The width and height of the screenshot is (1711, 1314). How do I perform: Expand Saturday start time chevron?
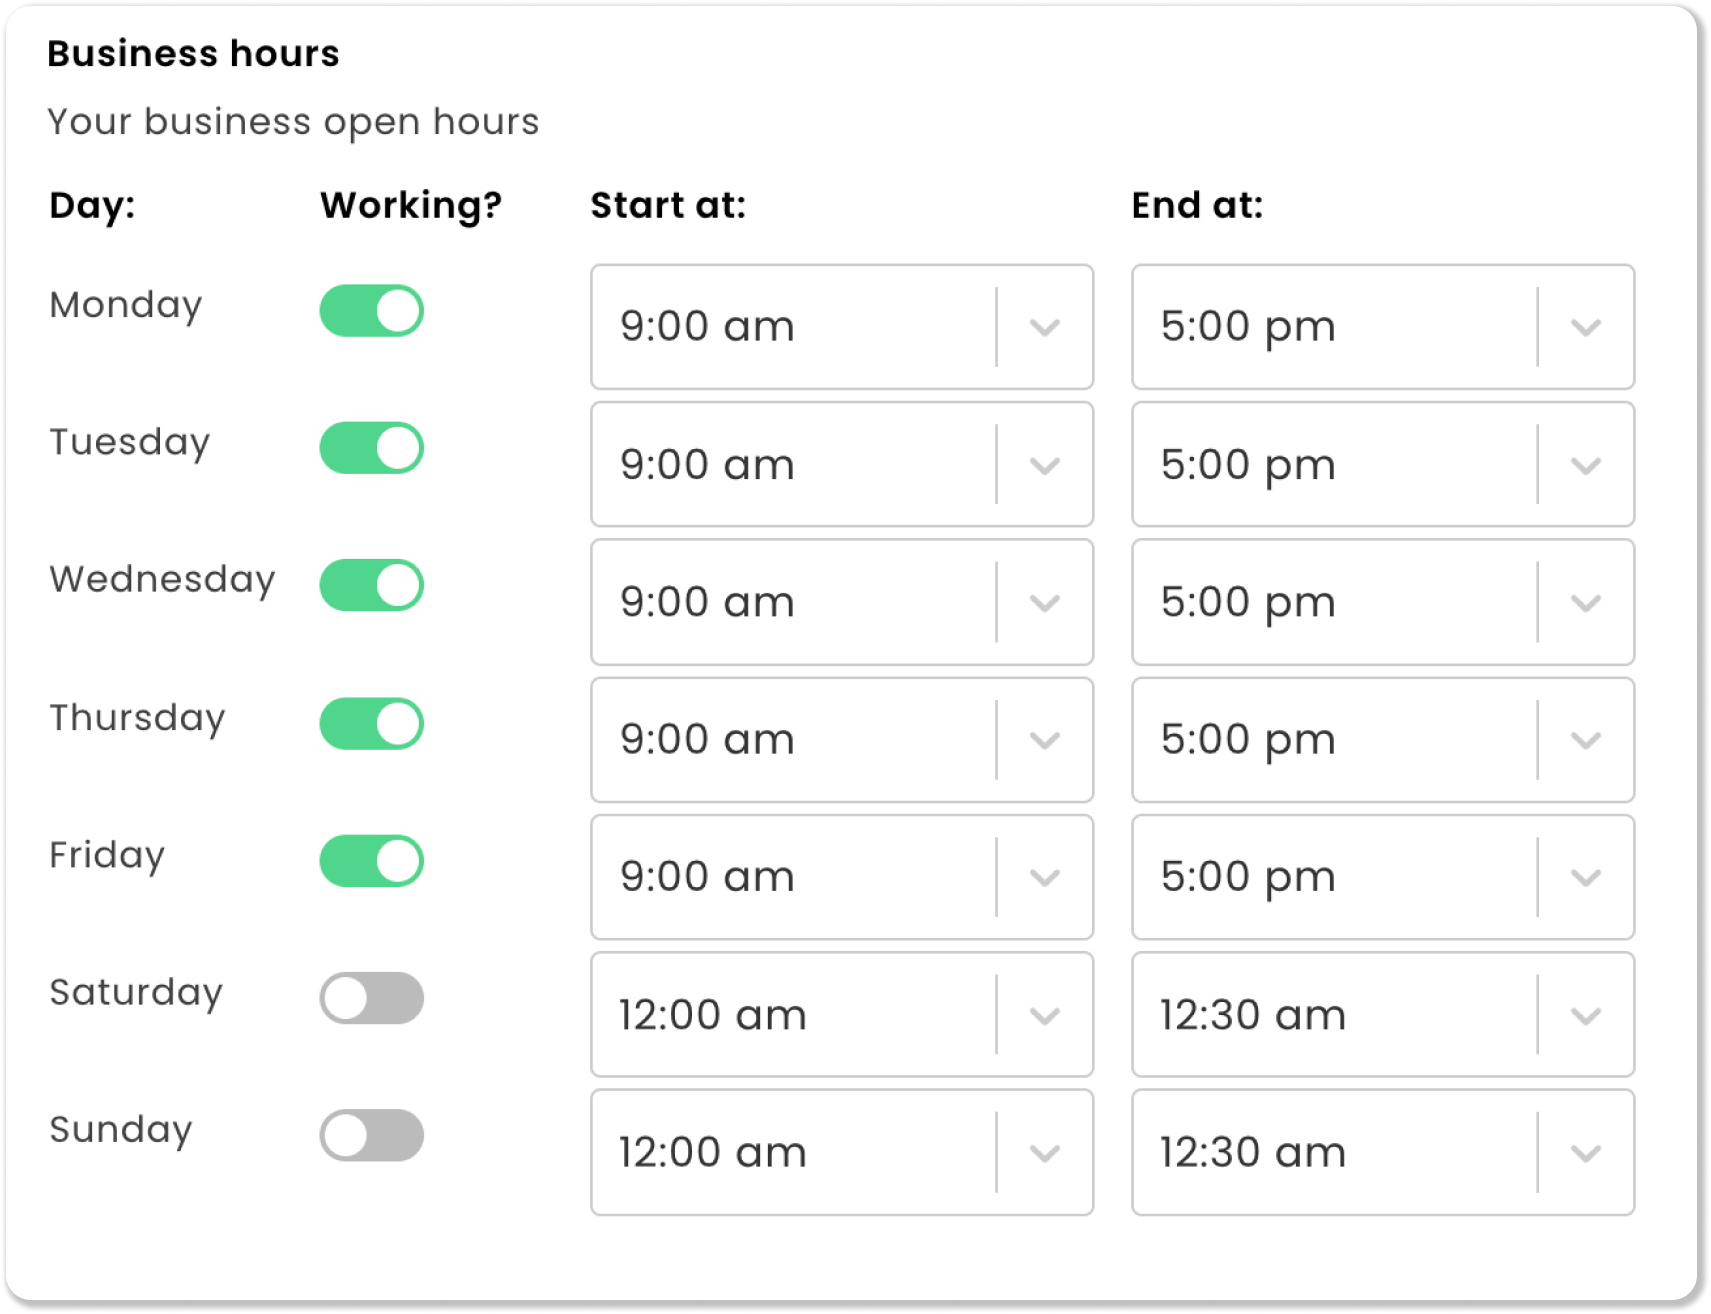click(x=1045, y=1016)
